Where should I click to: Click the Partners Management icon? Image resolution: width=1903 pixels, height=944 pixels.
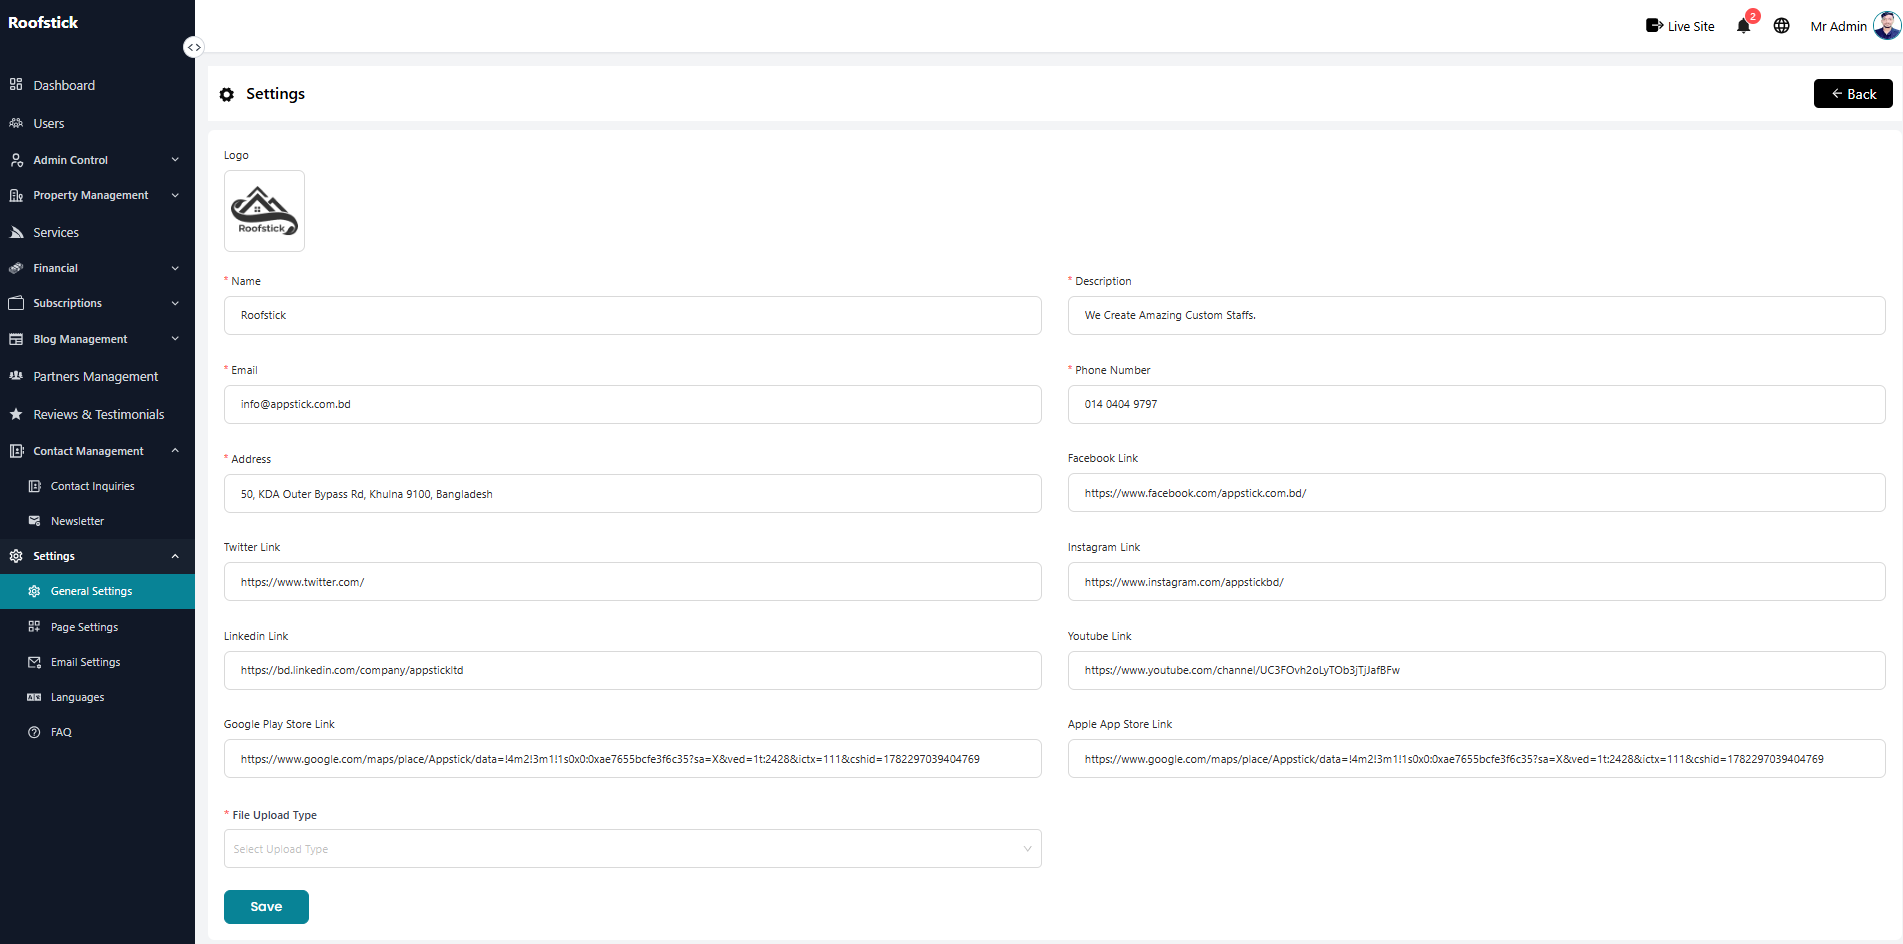(16, 376)
